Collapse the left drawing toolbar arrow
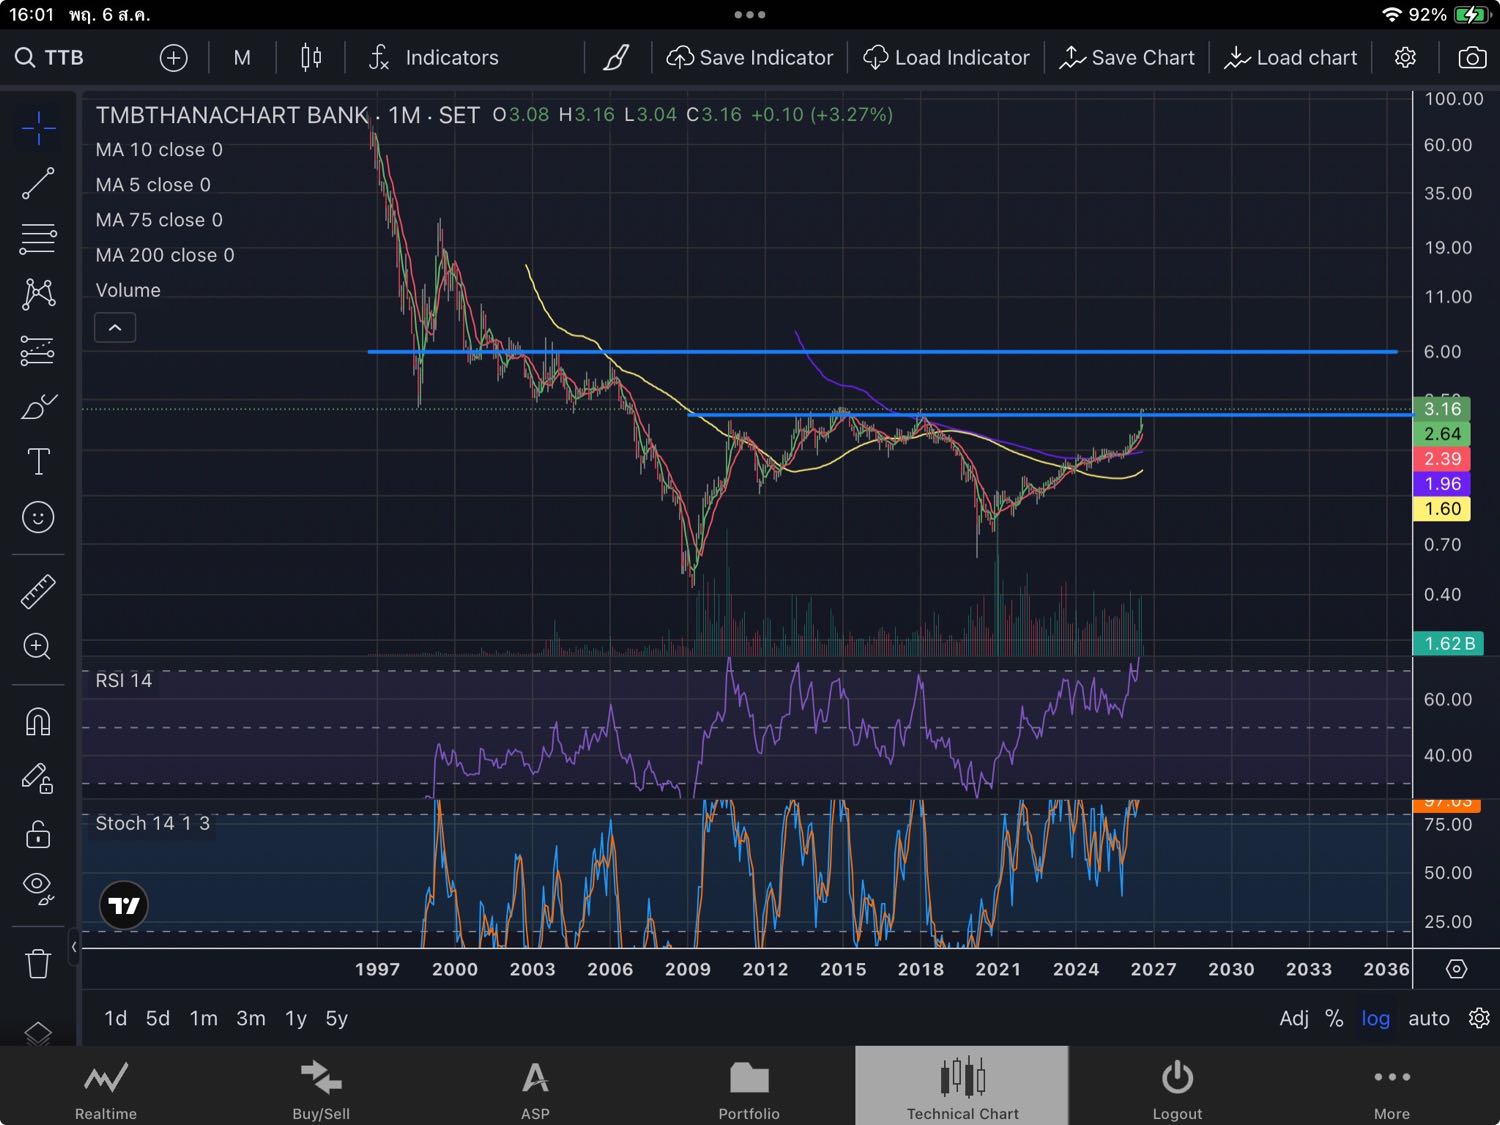Image resolution: width=1500 pixels, height=1125 pixels. point(74,946)
